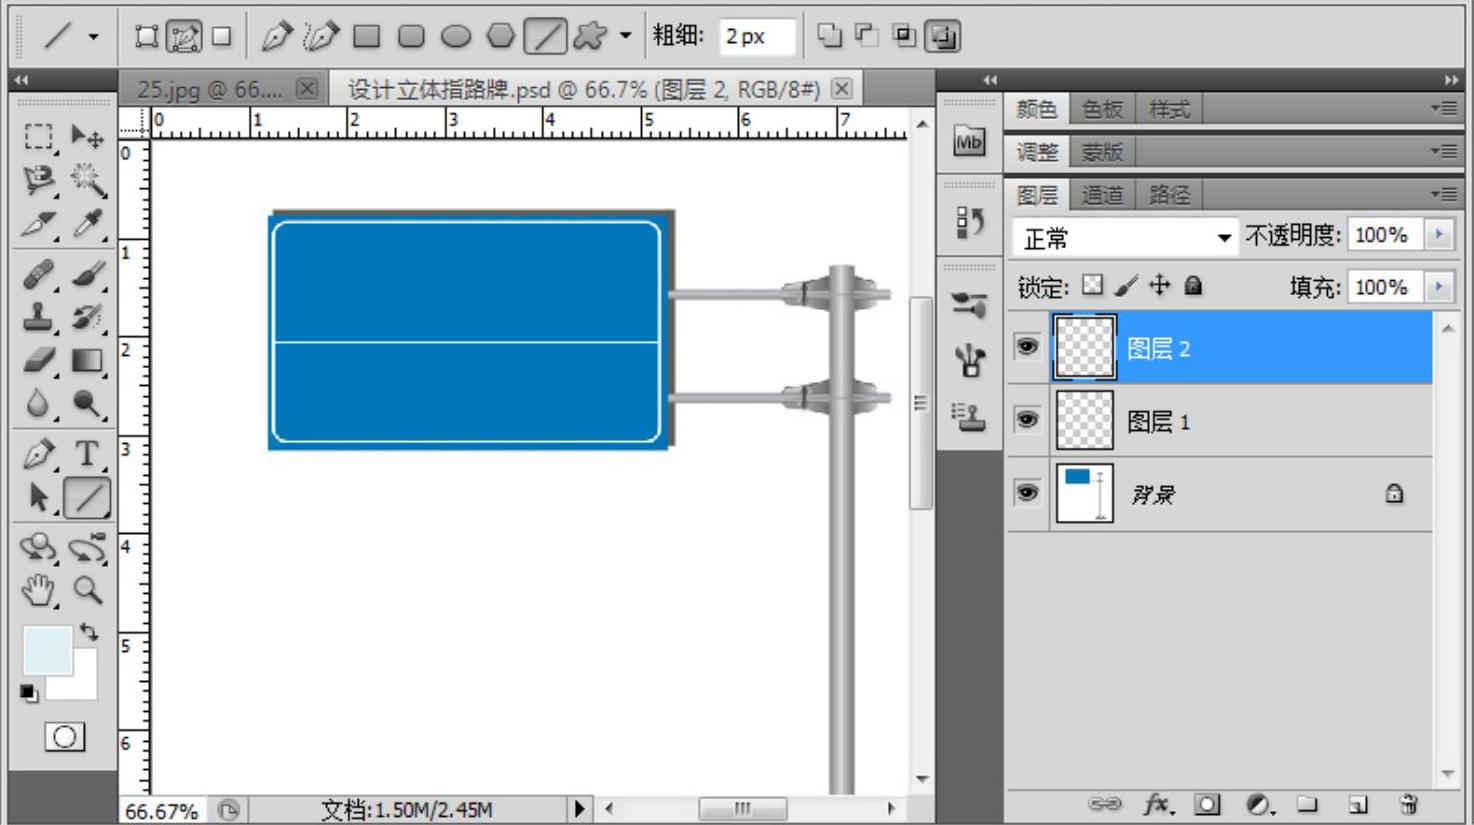Expand the opacity 不透明度 slider arrow
Image resolution: width=1474 pixels, height=825 pixels.
tap(1439, 235)
